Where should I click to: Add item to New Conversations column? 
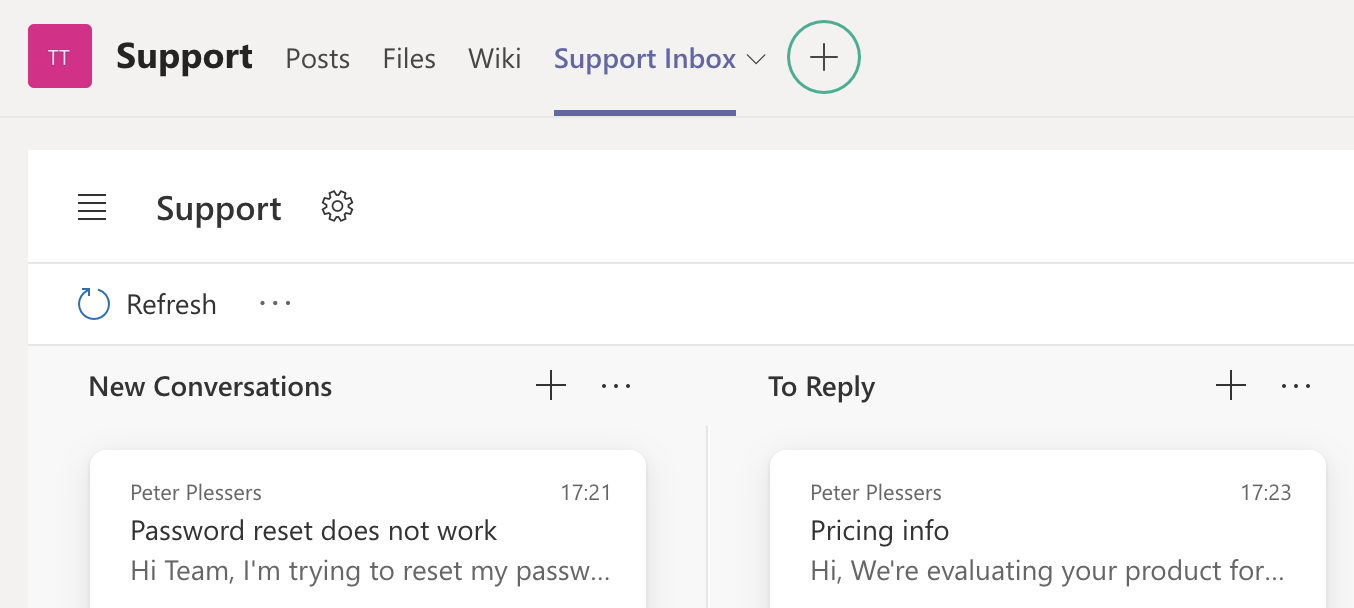(x=551, y=385)
